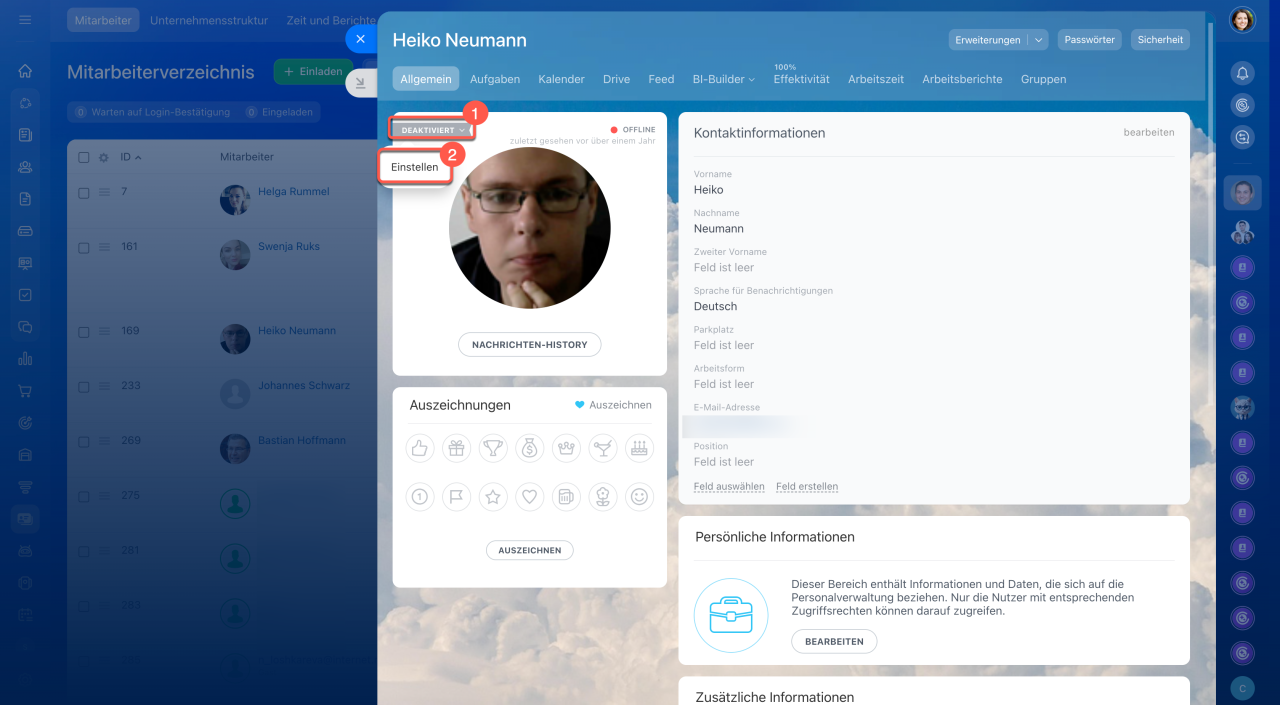The height and width of the screenshot is (705, 1280).
Task: Click the Sicherheit button
Action: pos(1161,40)
